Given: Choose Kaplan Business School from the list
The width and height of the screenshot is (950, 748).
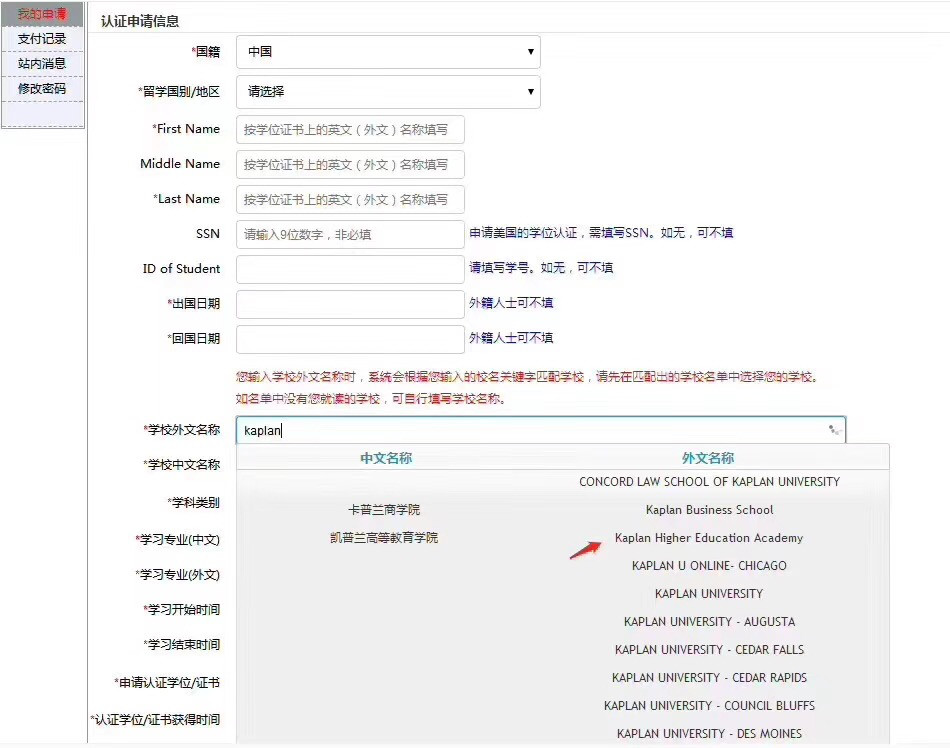Looking at the screenshot, I should tap(708, 510).
